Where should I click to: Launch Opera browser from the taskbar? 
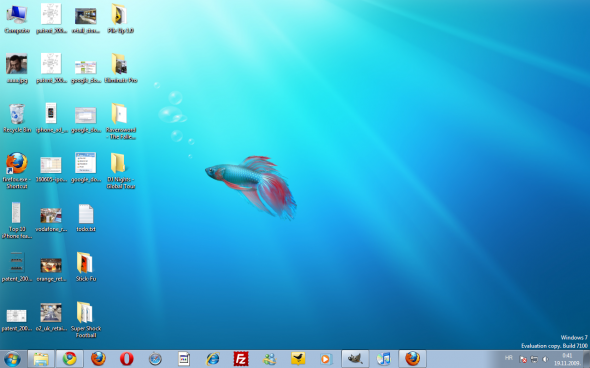127,359
